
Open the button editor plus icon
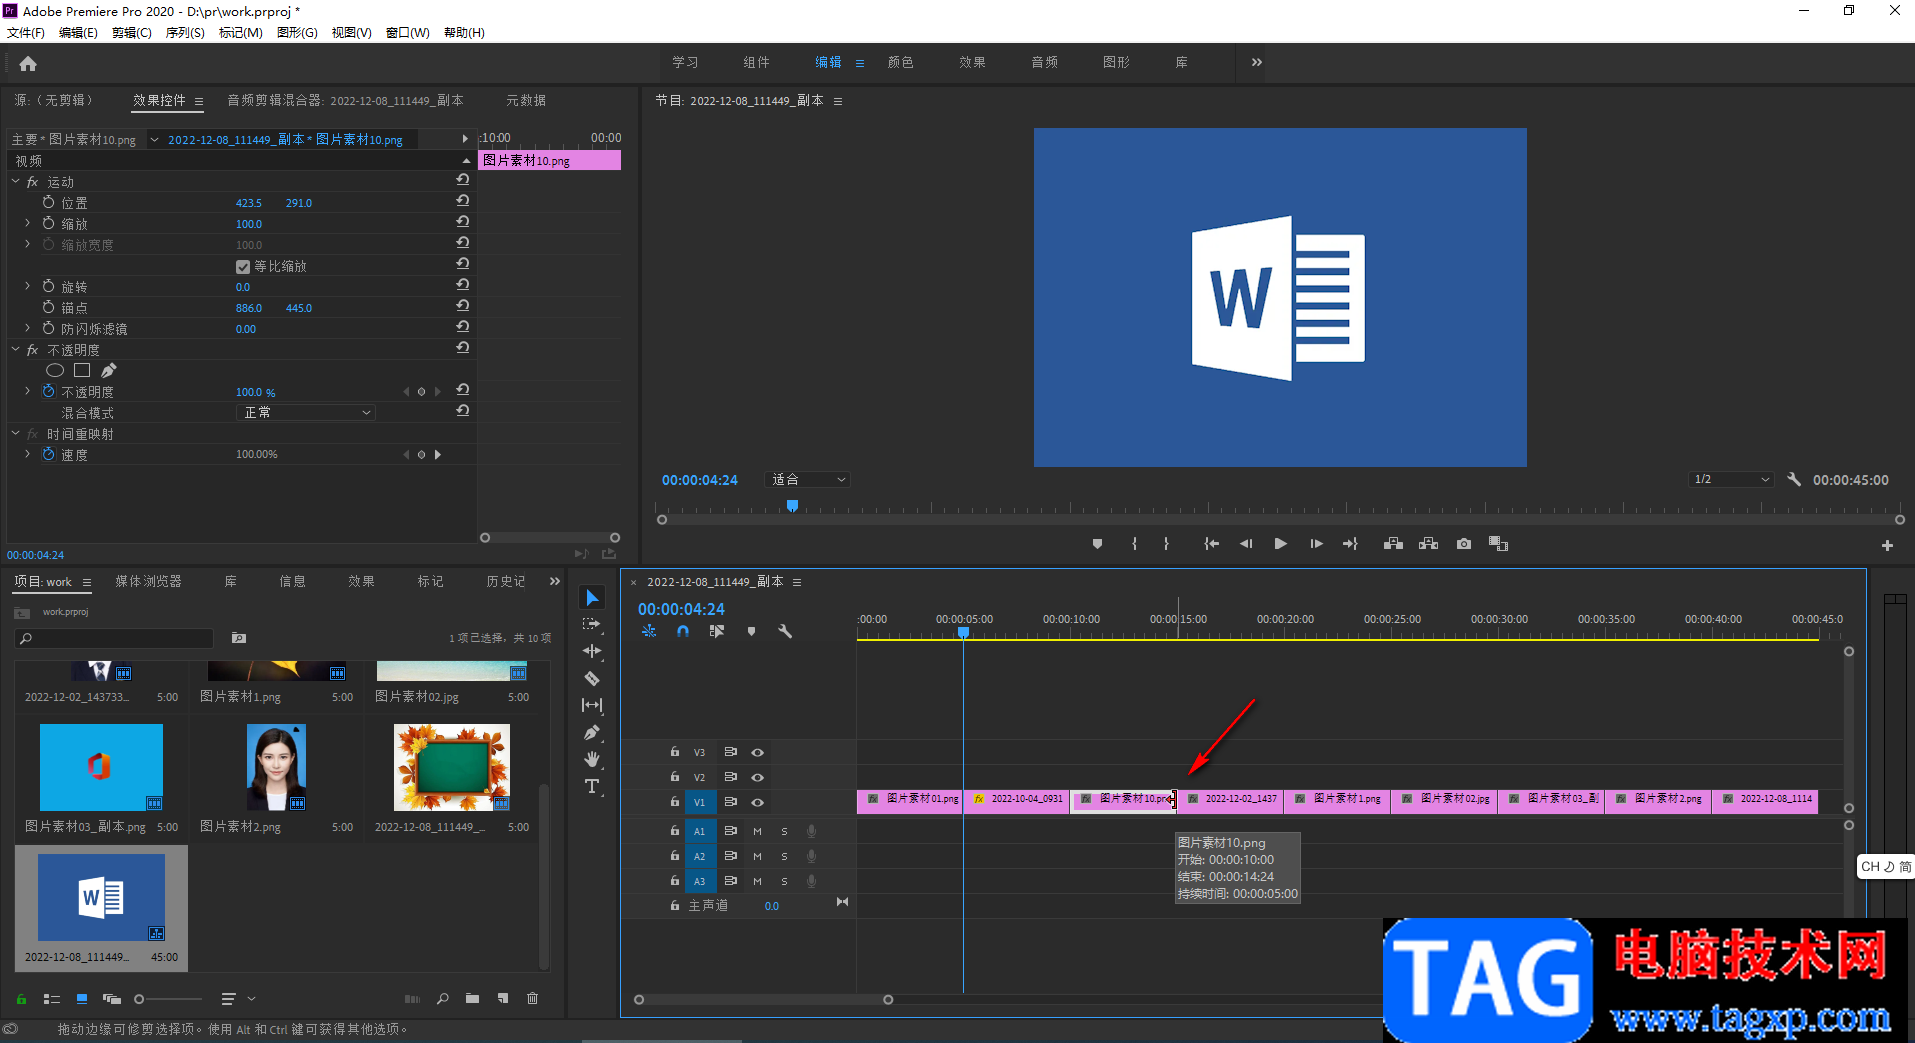(x=1887, y=546)
